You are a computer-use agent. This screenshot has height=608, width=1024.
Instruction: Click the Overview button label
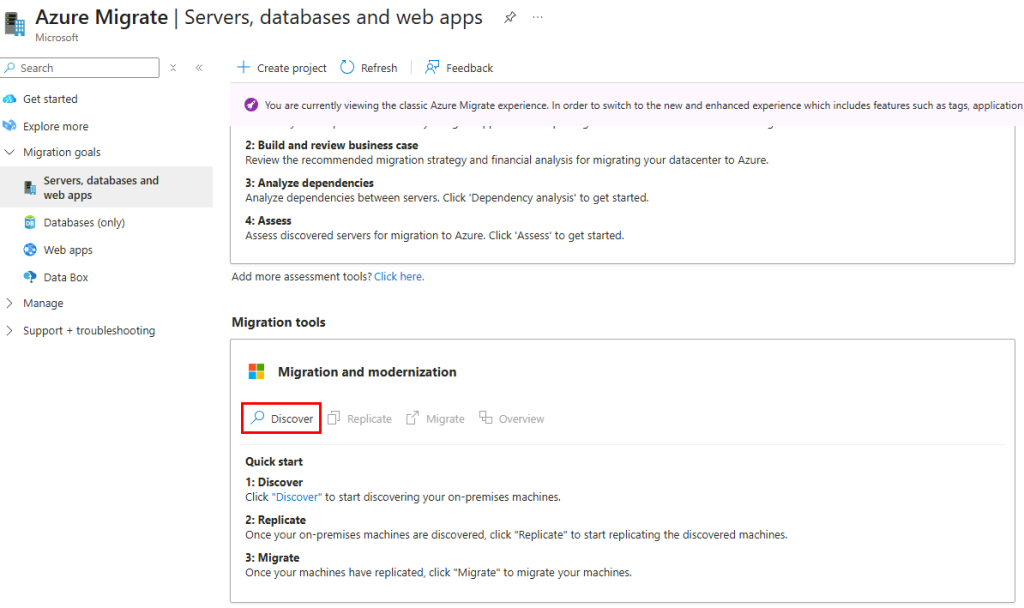521,419
